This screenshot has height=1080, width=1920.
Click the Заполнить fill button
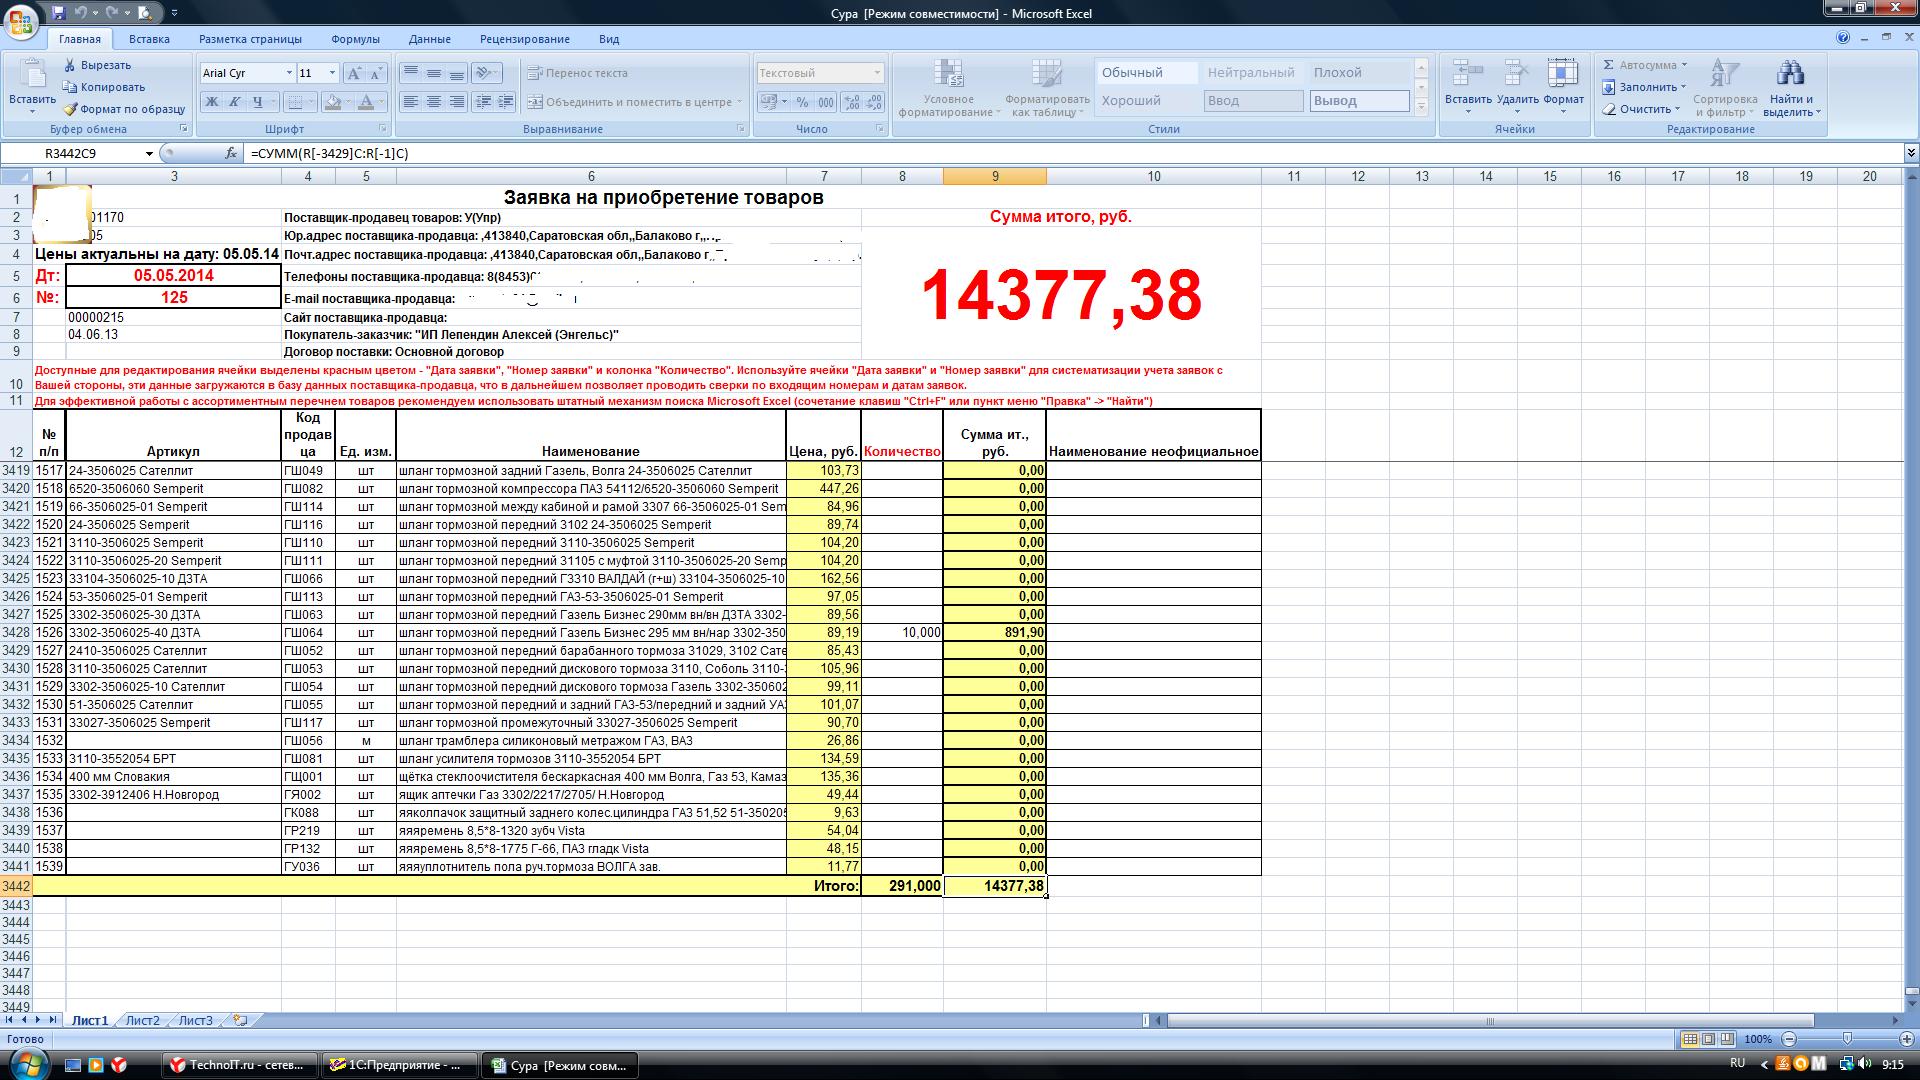(x=1646, y=87)
